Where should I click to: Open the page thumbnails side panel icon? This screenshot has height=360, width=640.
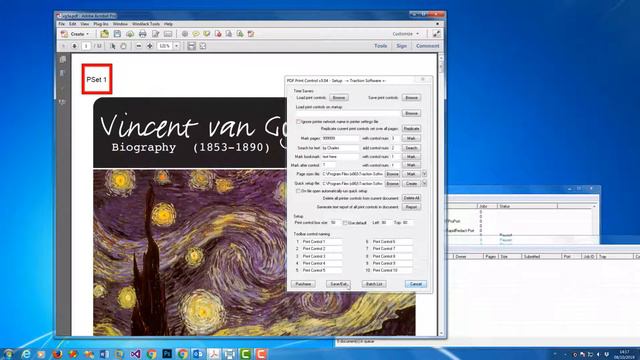(x=63, y=60)
